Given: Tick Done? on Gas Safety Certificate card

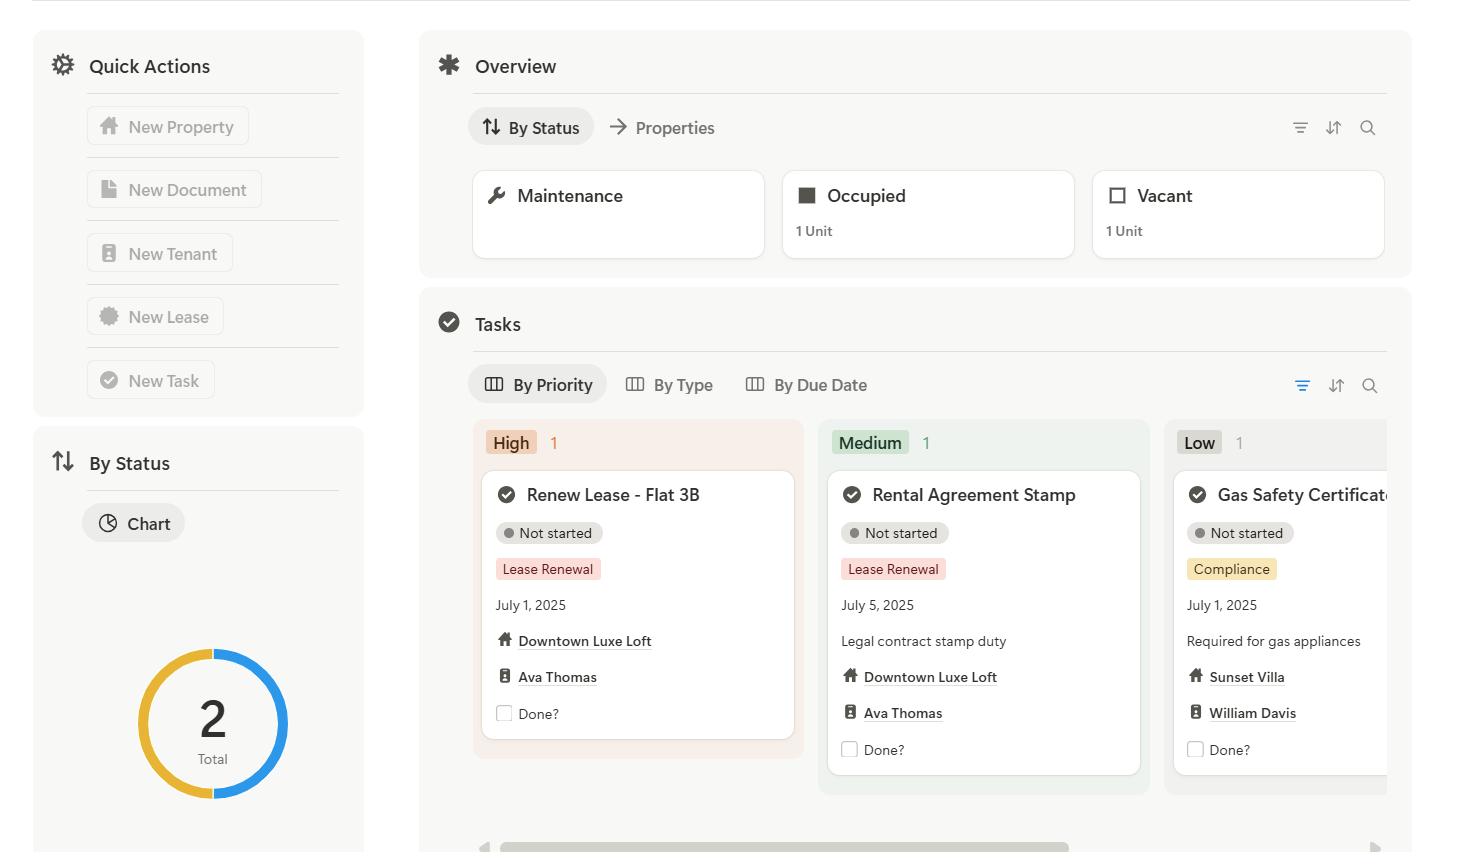Looking at the screenshot, I should 1195,749.
